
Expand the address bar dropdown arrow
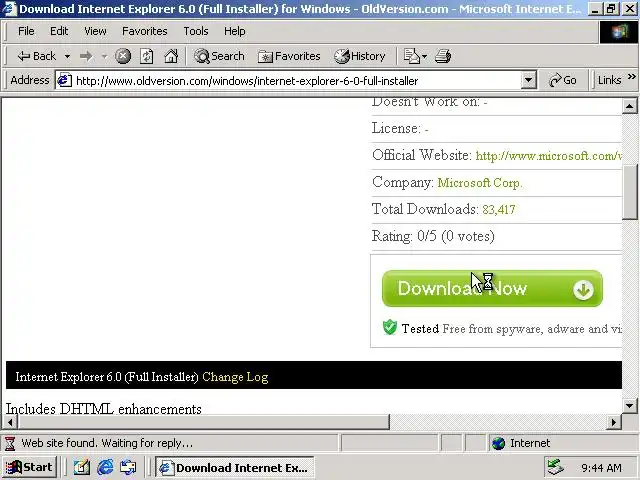(528, 80)
